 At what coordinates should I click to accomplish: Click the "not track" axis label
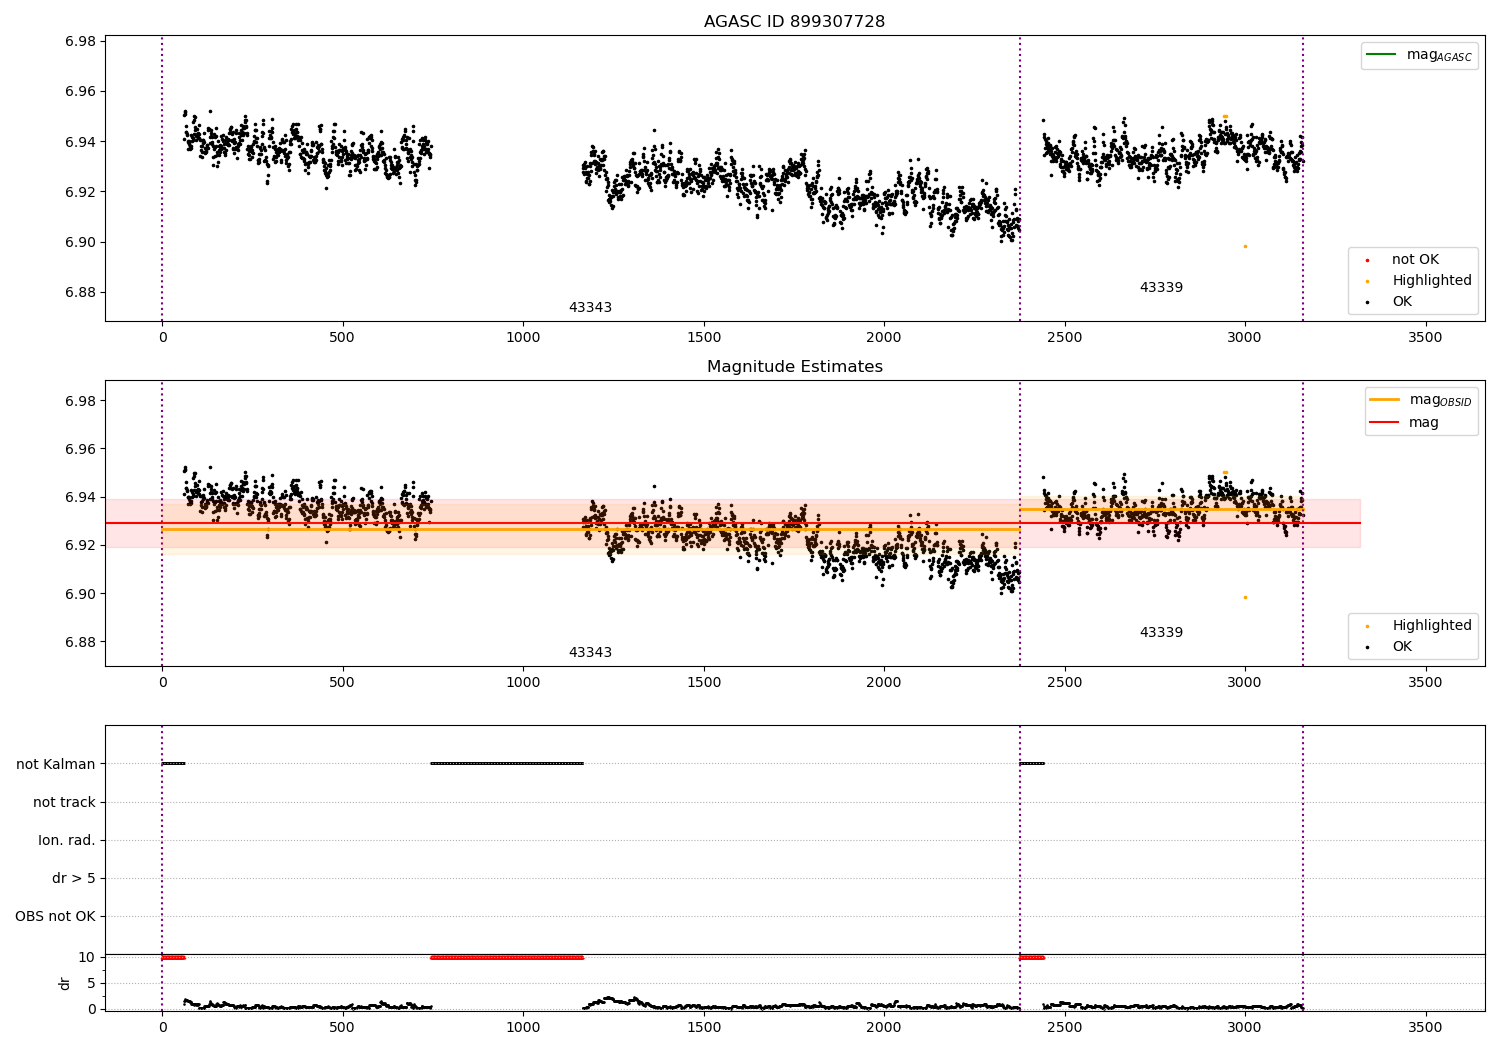[x=64, y=802]
